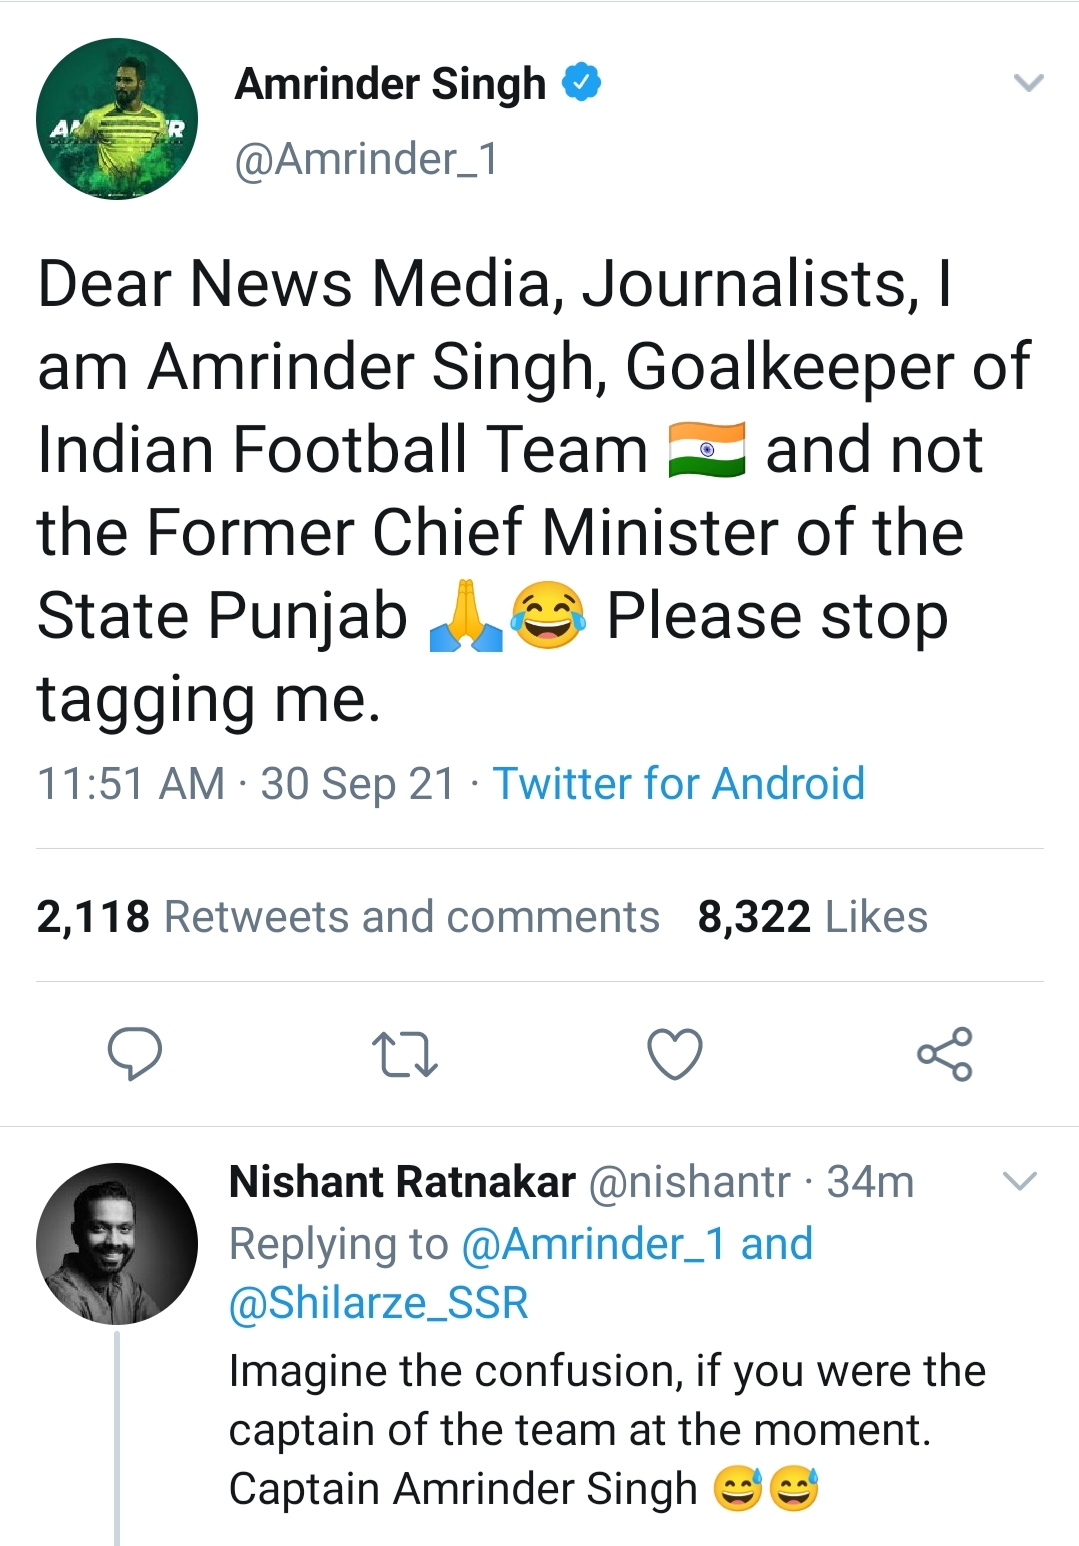The image size is (1079, 1546).
Task: Open the share options icon
Action: coord(944,1054)
